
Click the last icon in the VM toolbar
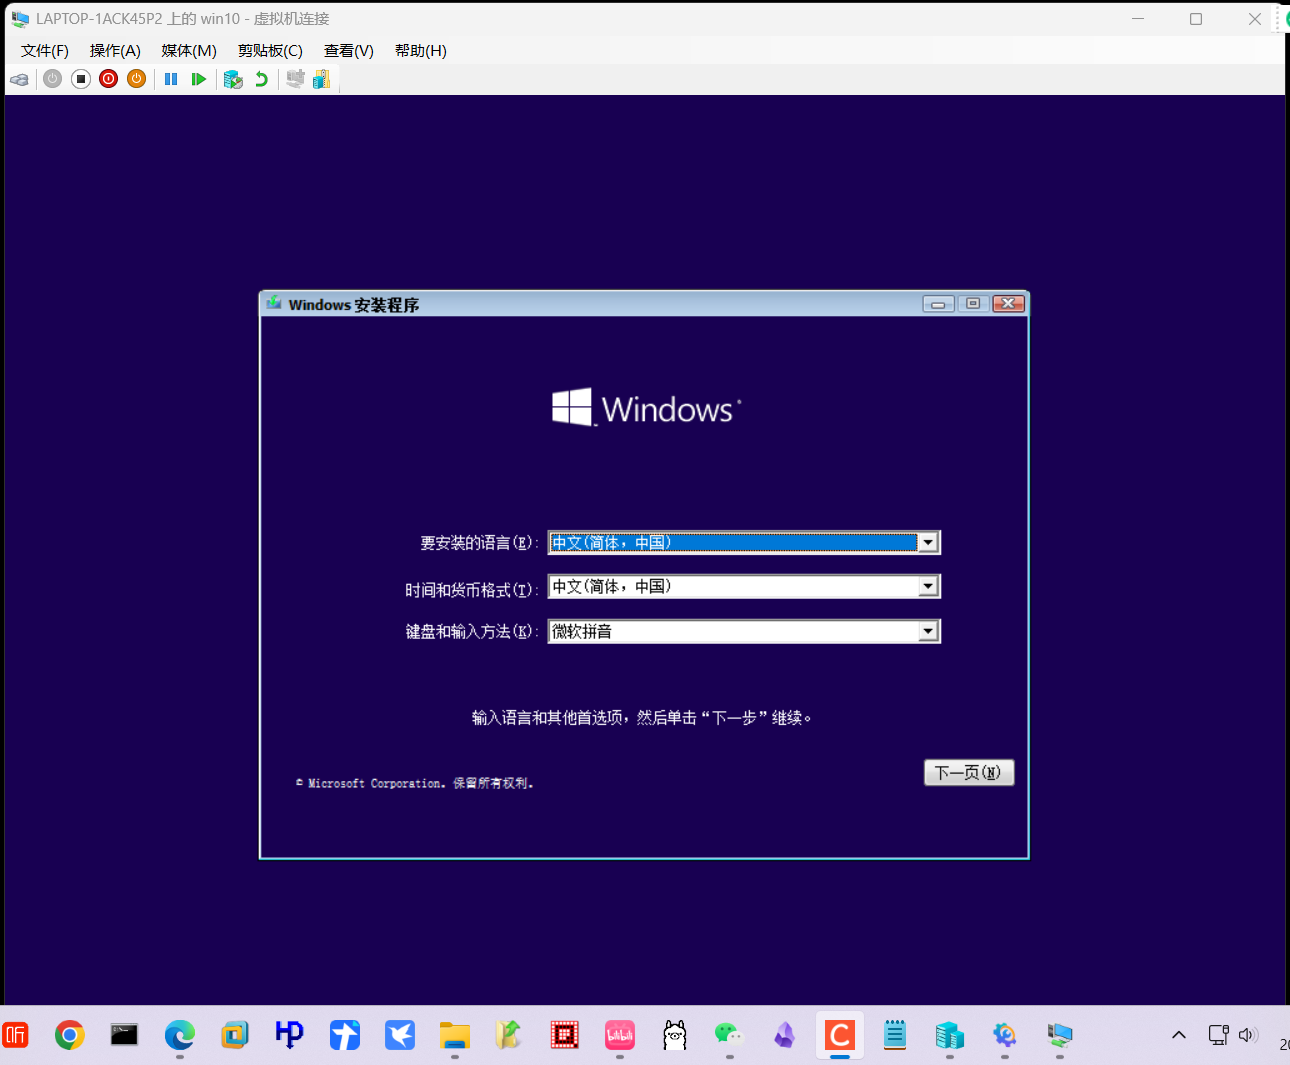(321, 79)
